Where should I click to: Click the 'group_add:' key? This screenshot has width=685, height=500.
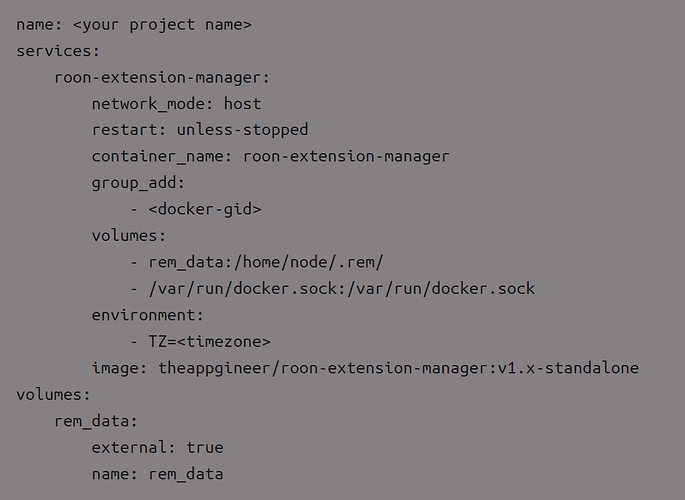click(138, 183)
